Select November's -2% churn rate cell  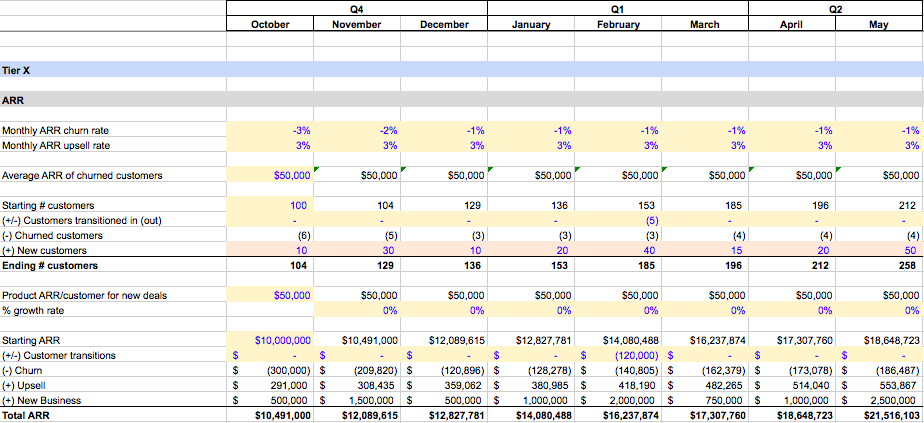tap(357, 130)
